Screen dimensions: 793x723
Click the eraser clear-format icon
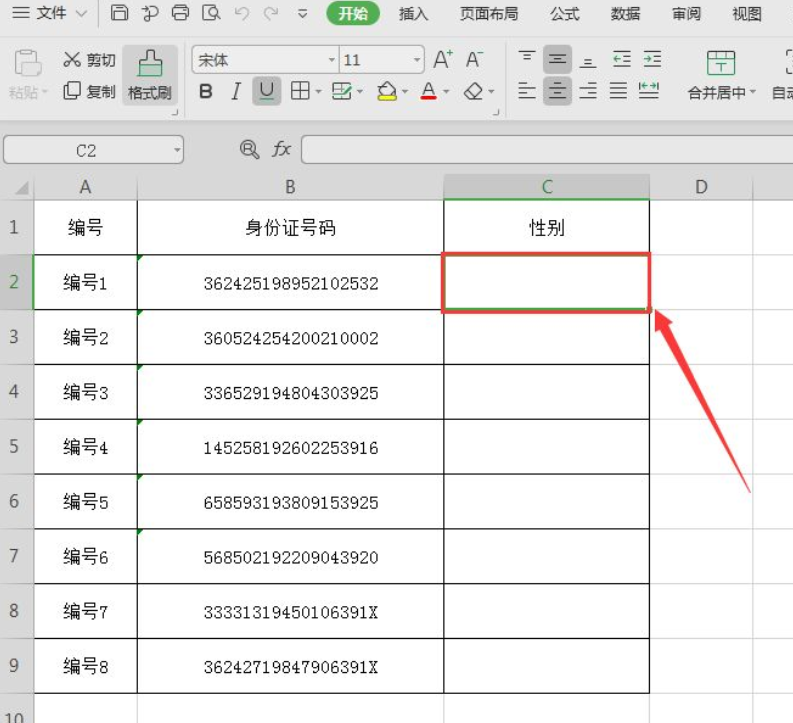473,92
